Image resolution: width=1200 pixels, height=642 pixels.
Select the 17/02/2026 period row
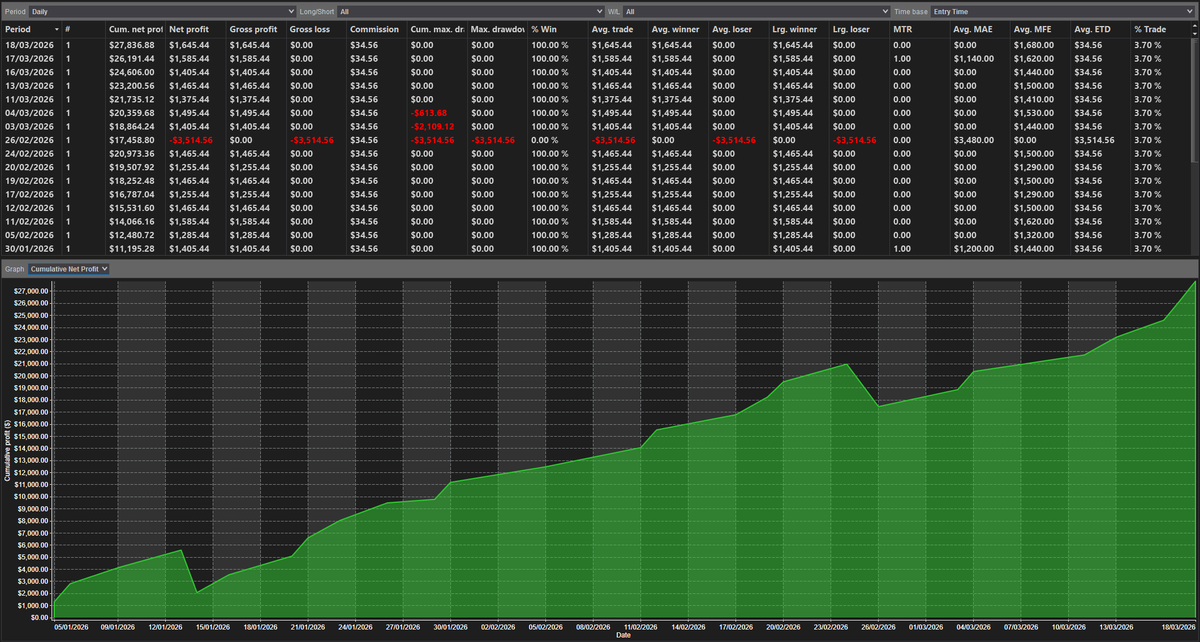(x=596, y=194)
